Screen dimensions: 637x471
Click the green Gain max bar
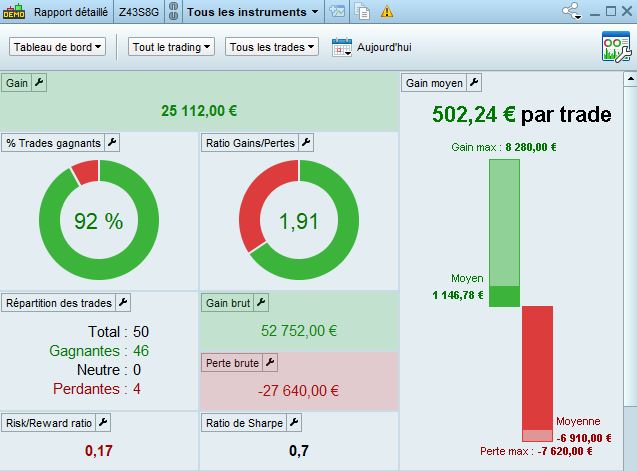coord(504,233)
